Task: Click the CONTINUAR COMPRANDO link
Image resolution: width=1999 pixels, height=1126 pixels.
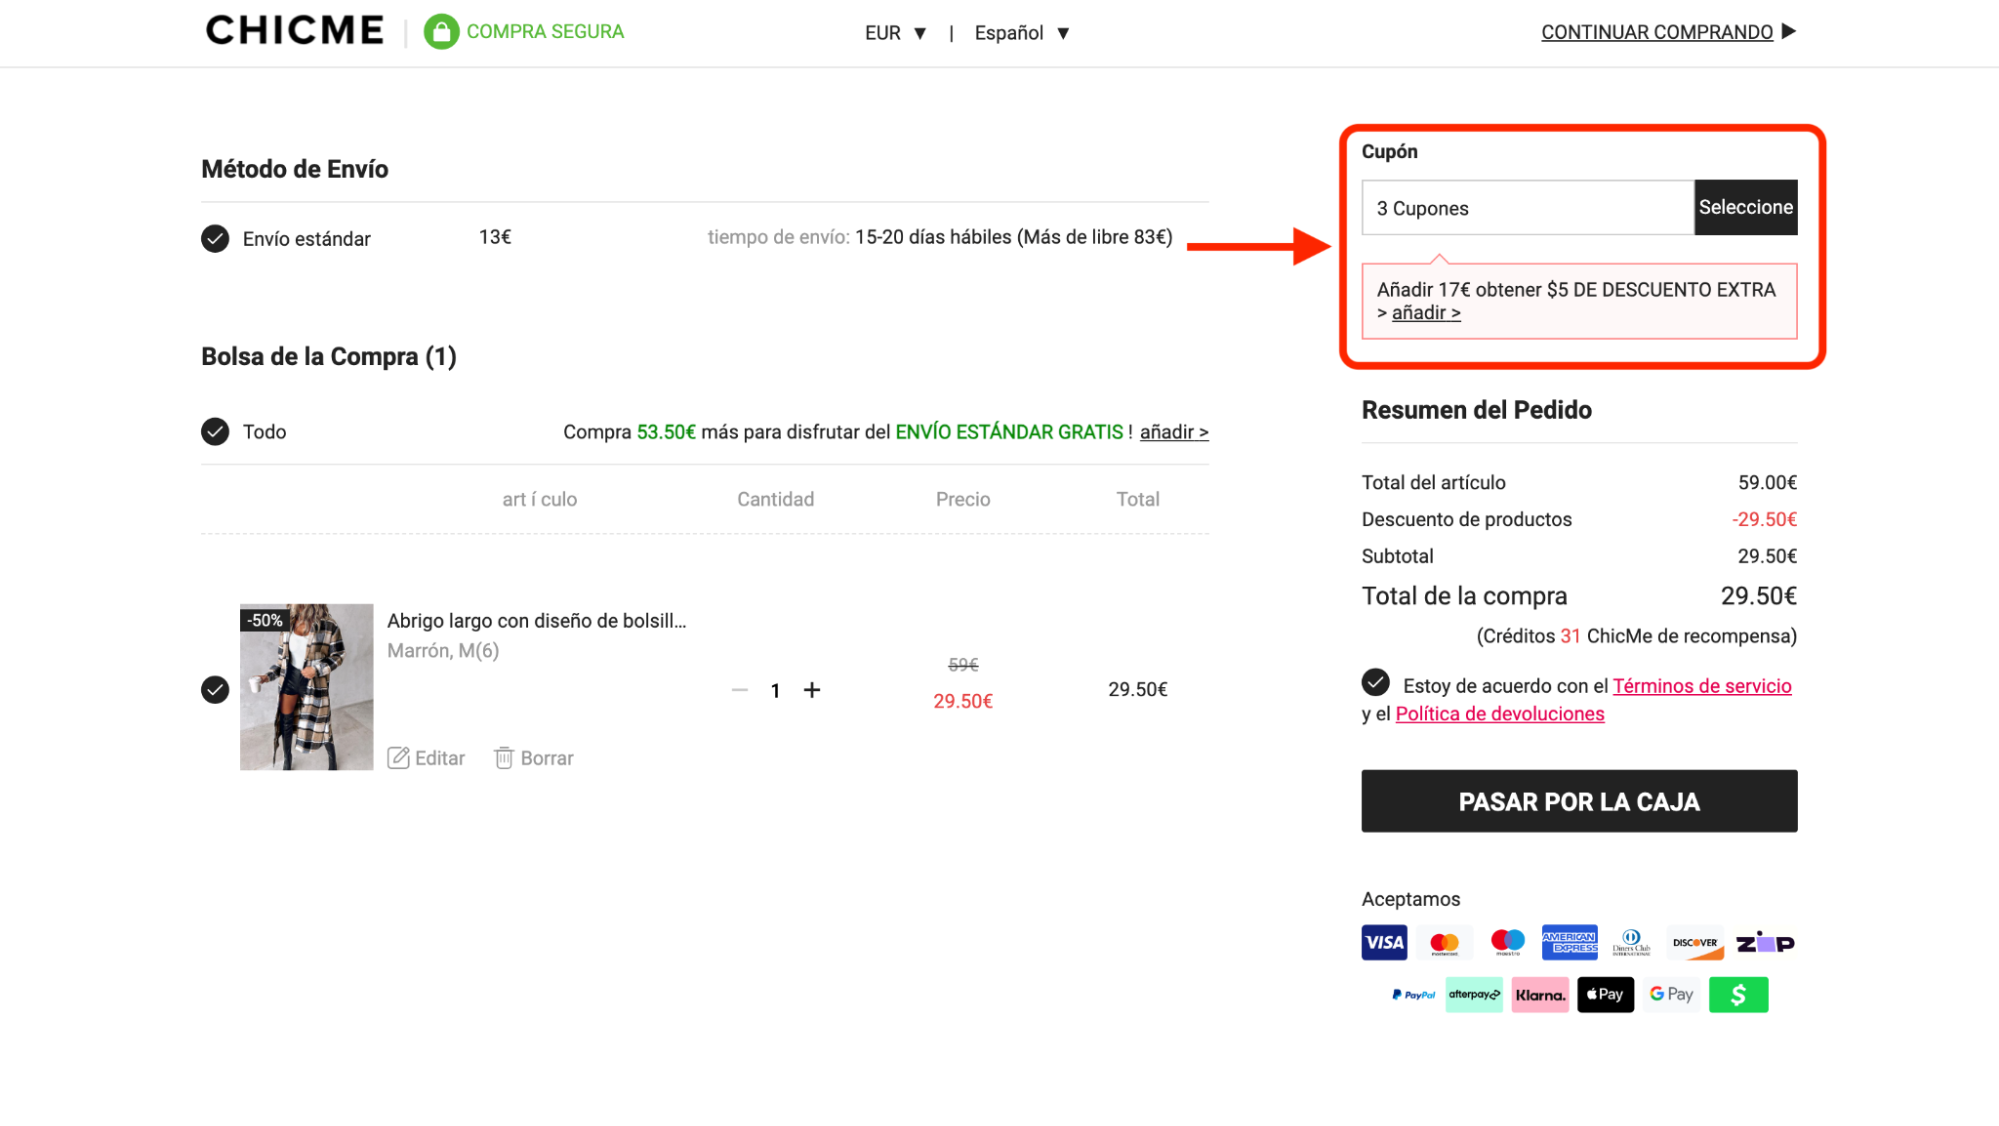Action: coord(1656,32)
